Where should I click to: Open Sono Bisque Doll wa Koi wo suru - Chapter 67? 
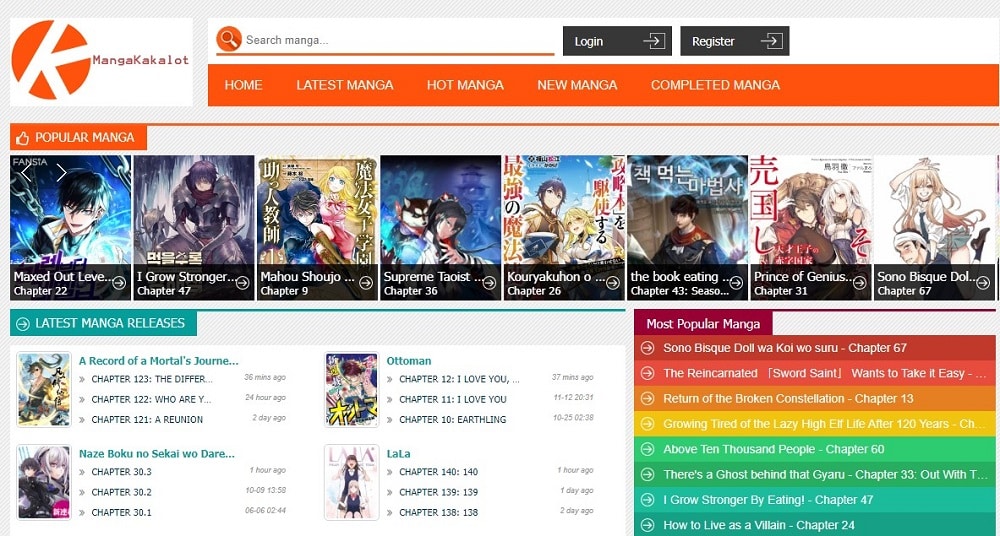click(x=784, y=348)
